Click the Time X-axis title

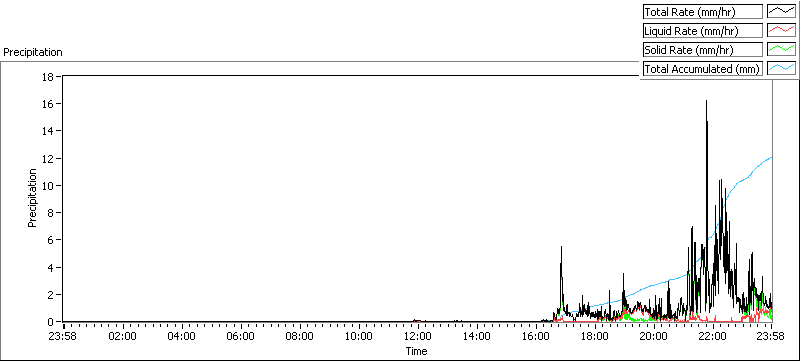pos(416,351)
